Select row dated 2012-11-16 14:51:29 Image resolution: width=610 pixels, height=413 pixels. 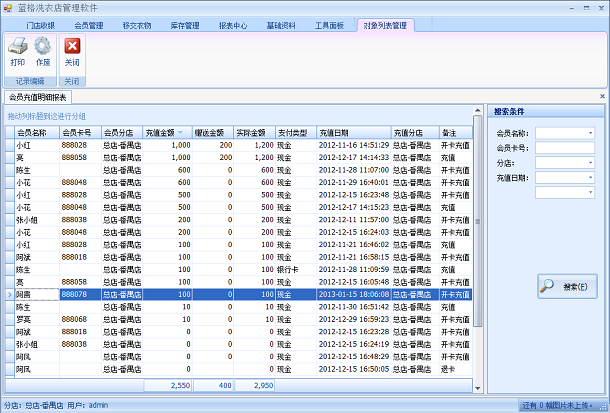(x=239, y=145)
